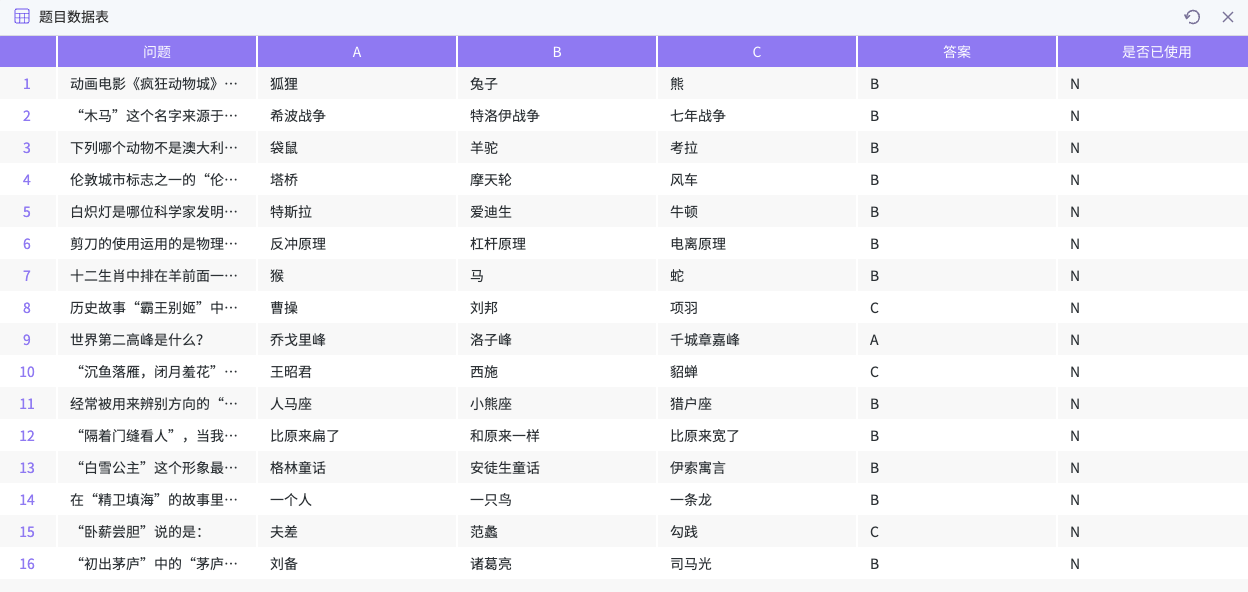Click the cell 狐狸
The image size is (1248, 592).
pyautogui.click(x=357, y=84)
